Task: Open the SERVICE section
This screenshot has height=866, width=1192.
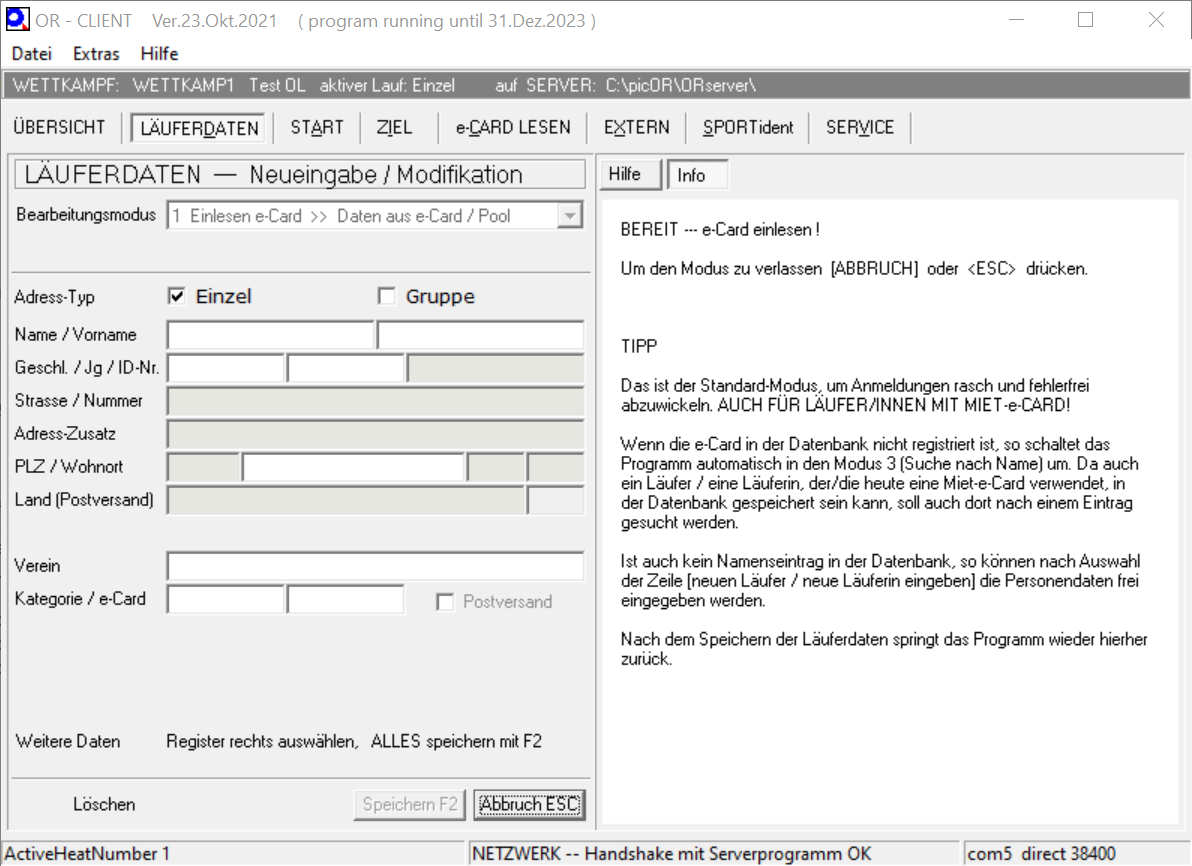Action: (859, 127)
